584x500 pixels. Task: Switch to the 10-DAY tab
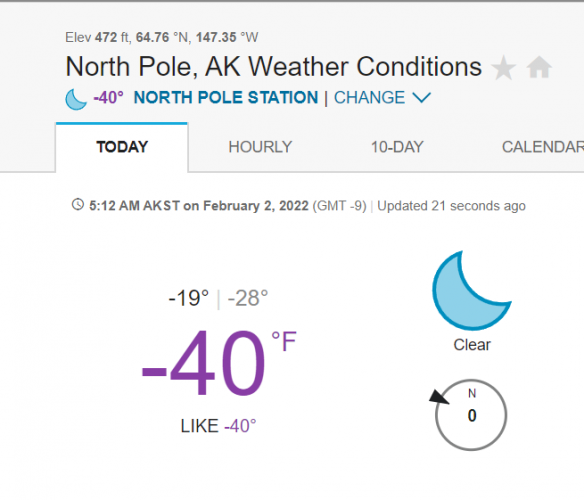397,147
